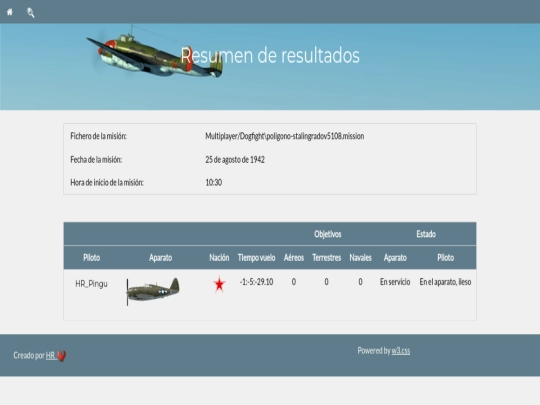540x405 pixels.
Task: Click the flight time -1:-5:-29.10
Action: (x=256, y=282)
